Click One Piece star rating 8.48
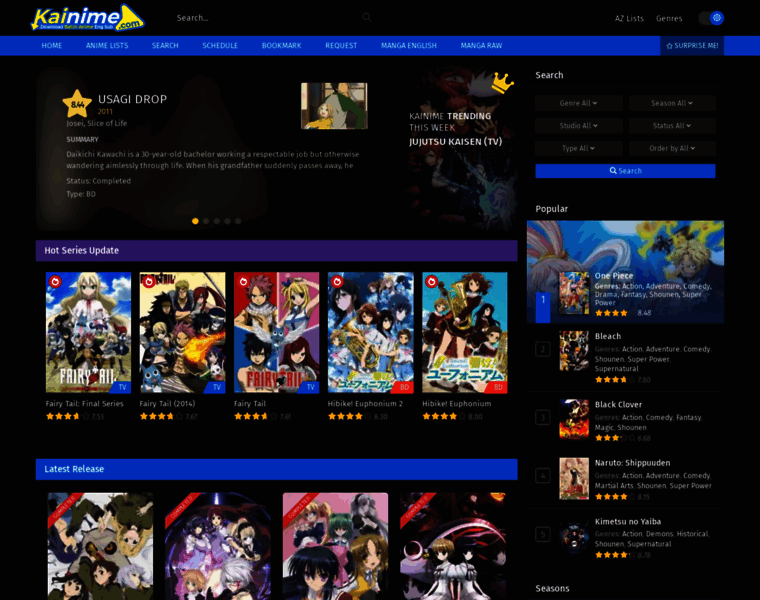 (611, 313)
